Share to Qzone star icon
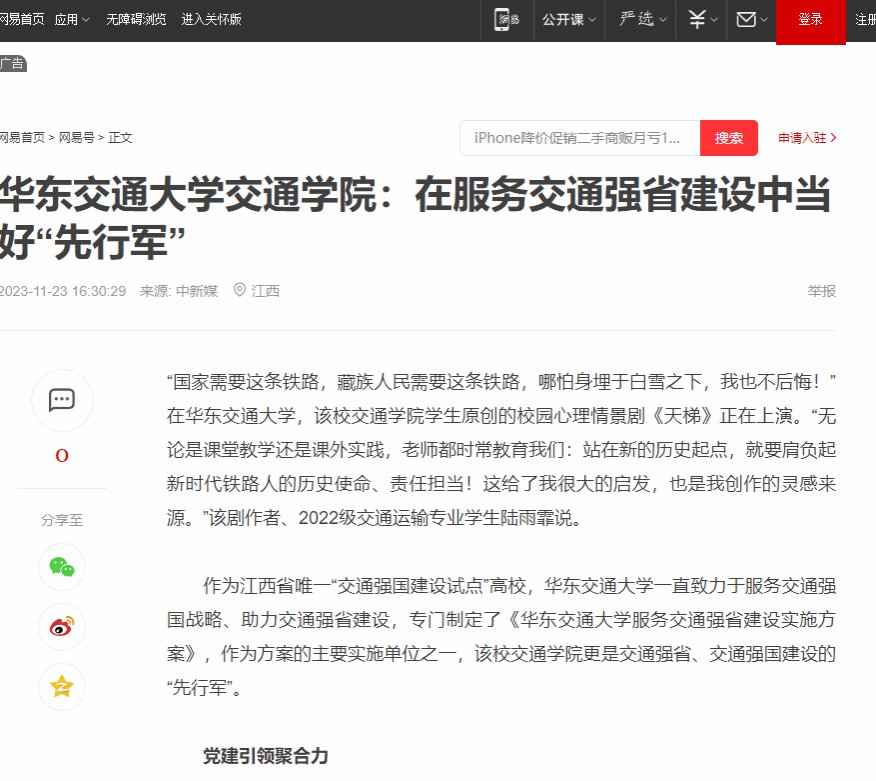 coord(62,687)
